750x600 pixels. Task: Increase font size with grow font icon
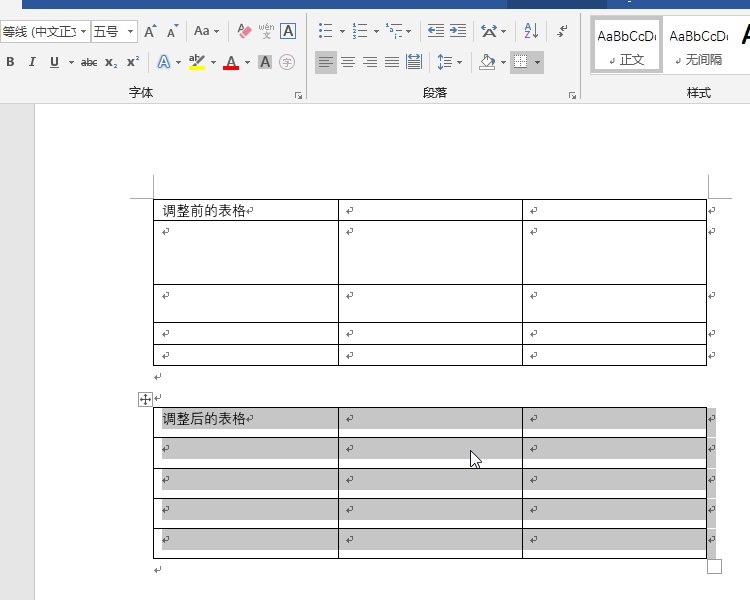(150, 32)
